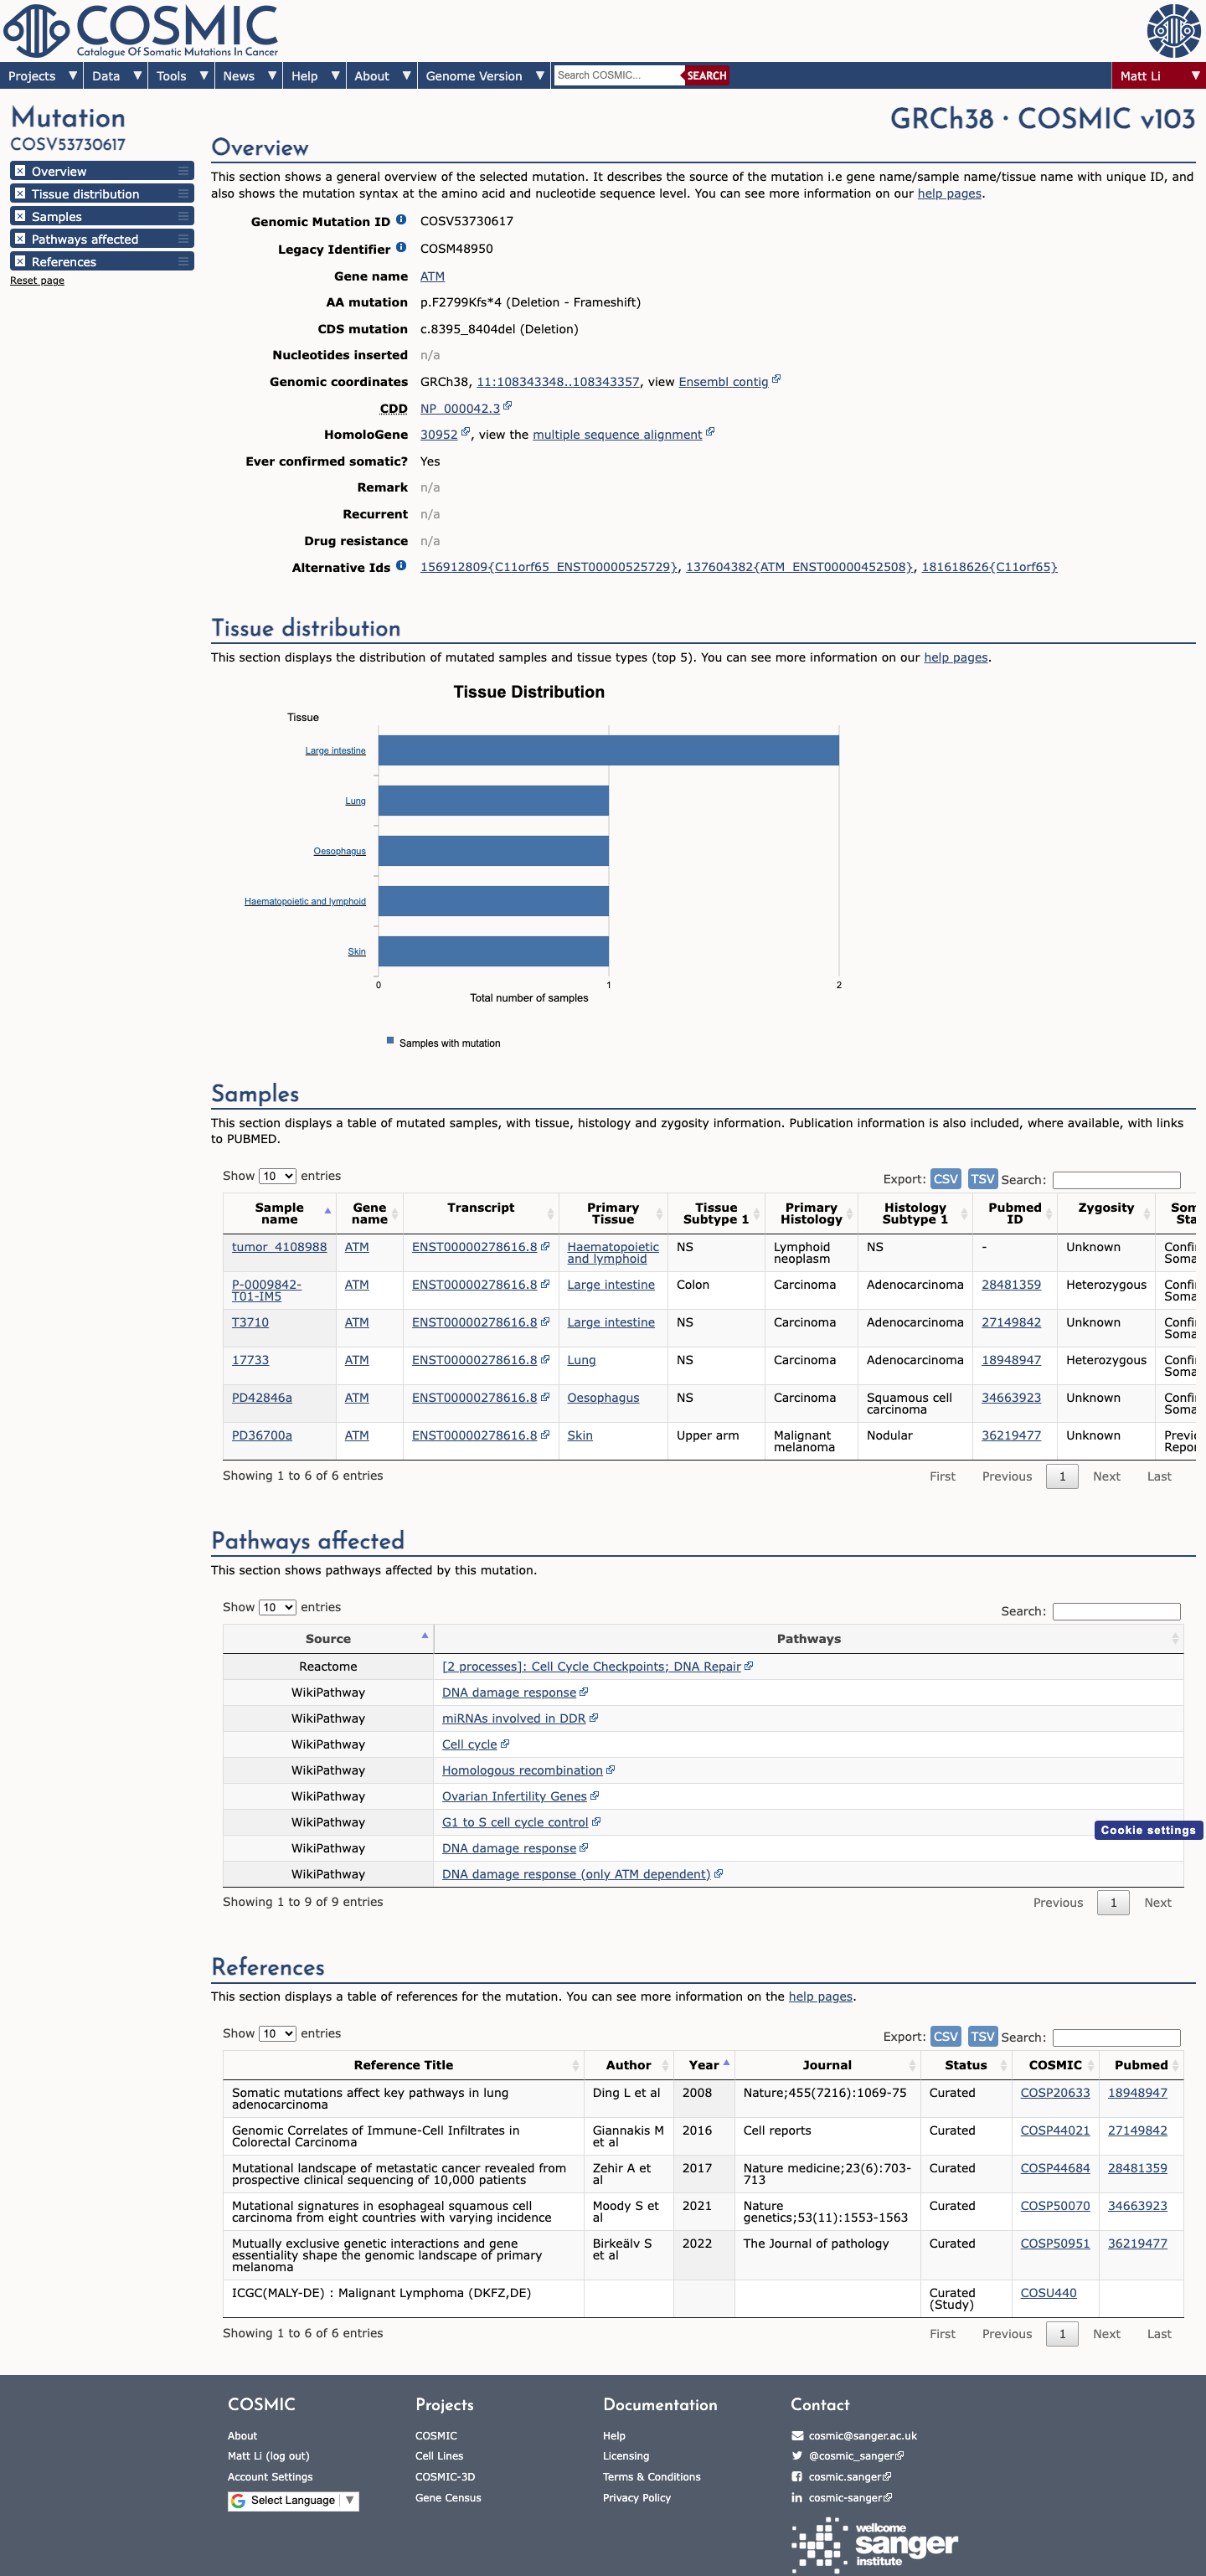Toggle the Tissue distribution section box in sidebar
The width and height of the screenshot is (1206, 2576).
[19, 194]
